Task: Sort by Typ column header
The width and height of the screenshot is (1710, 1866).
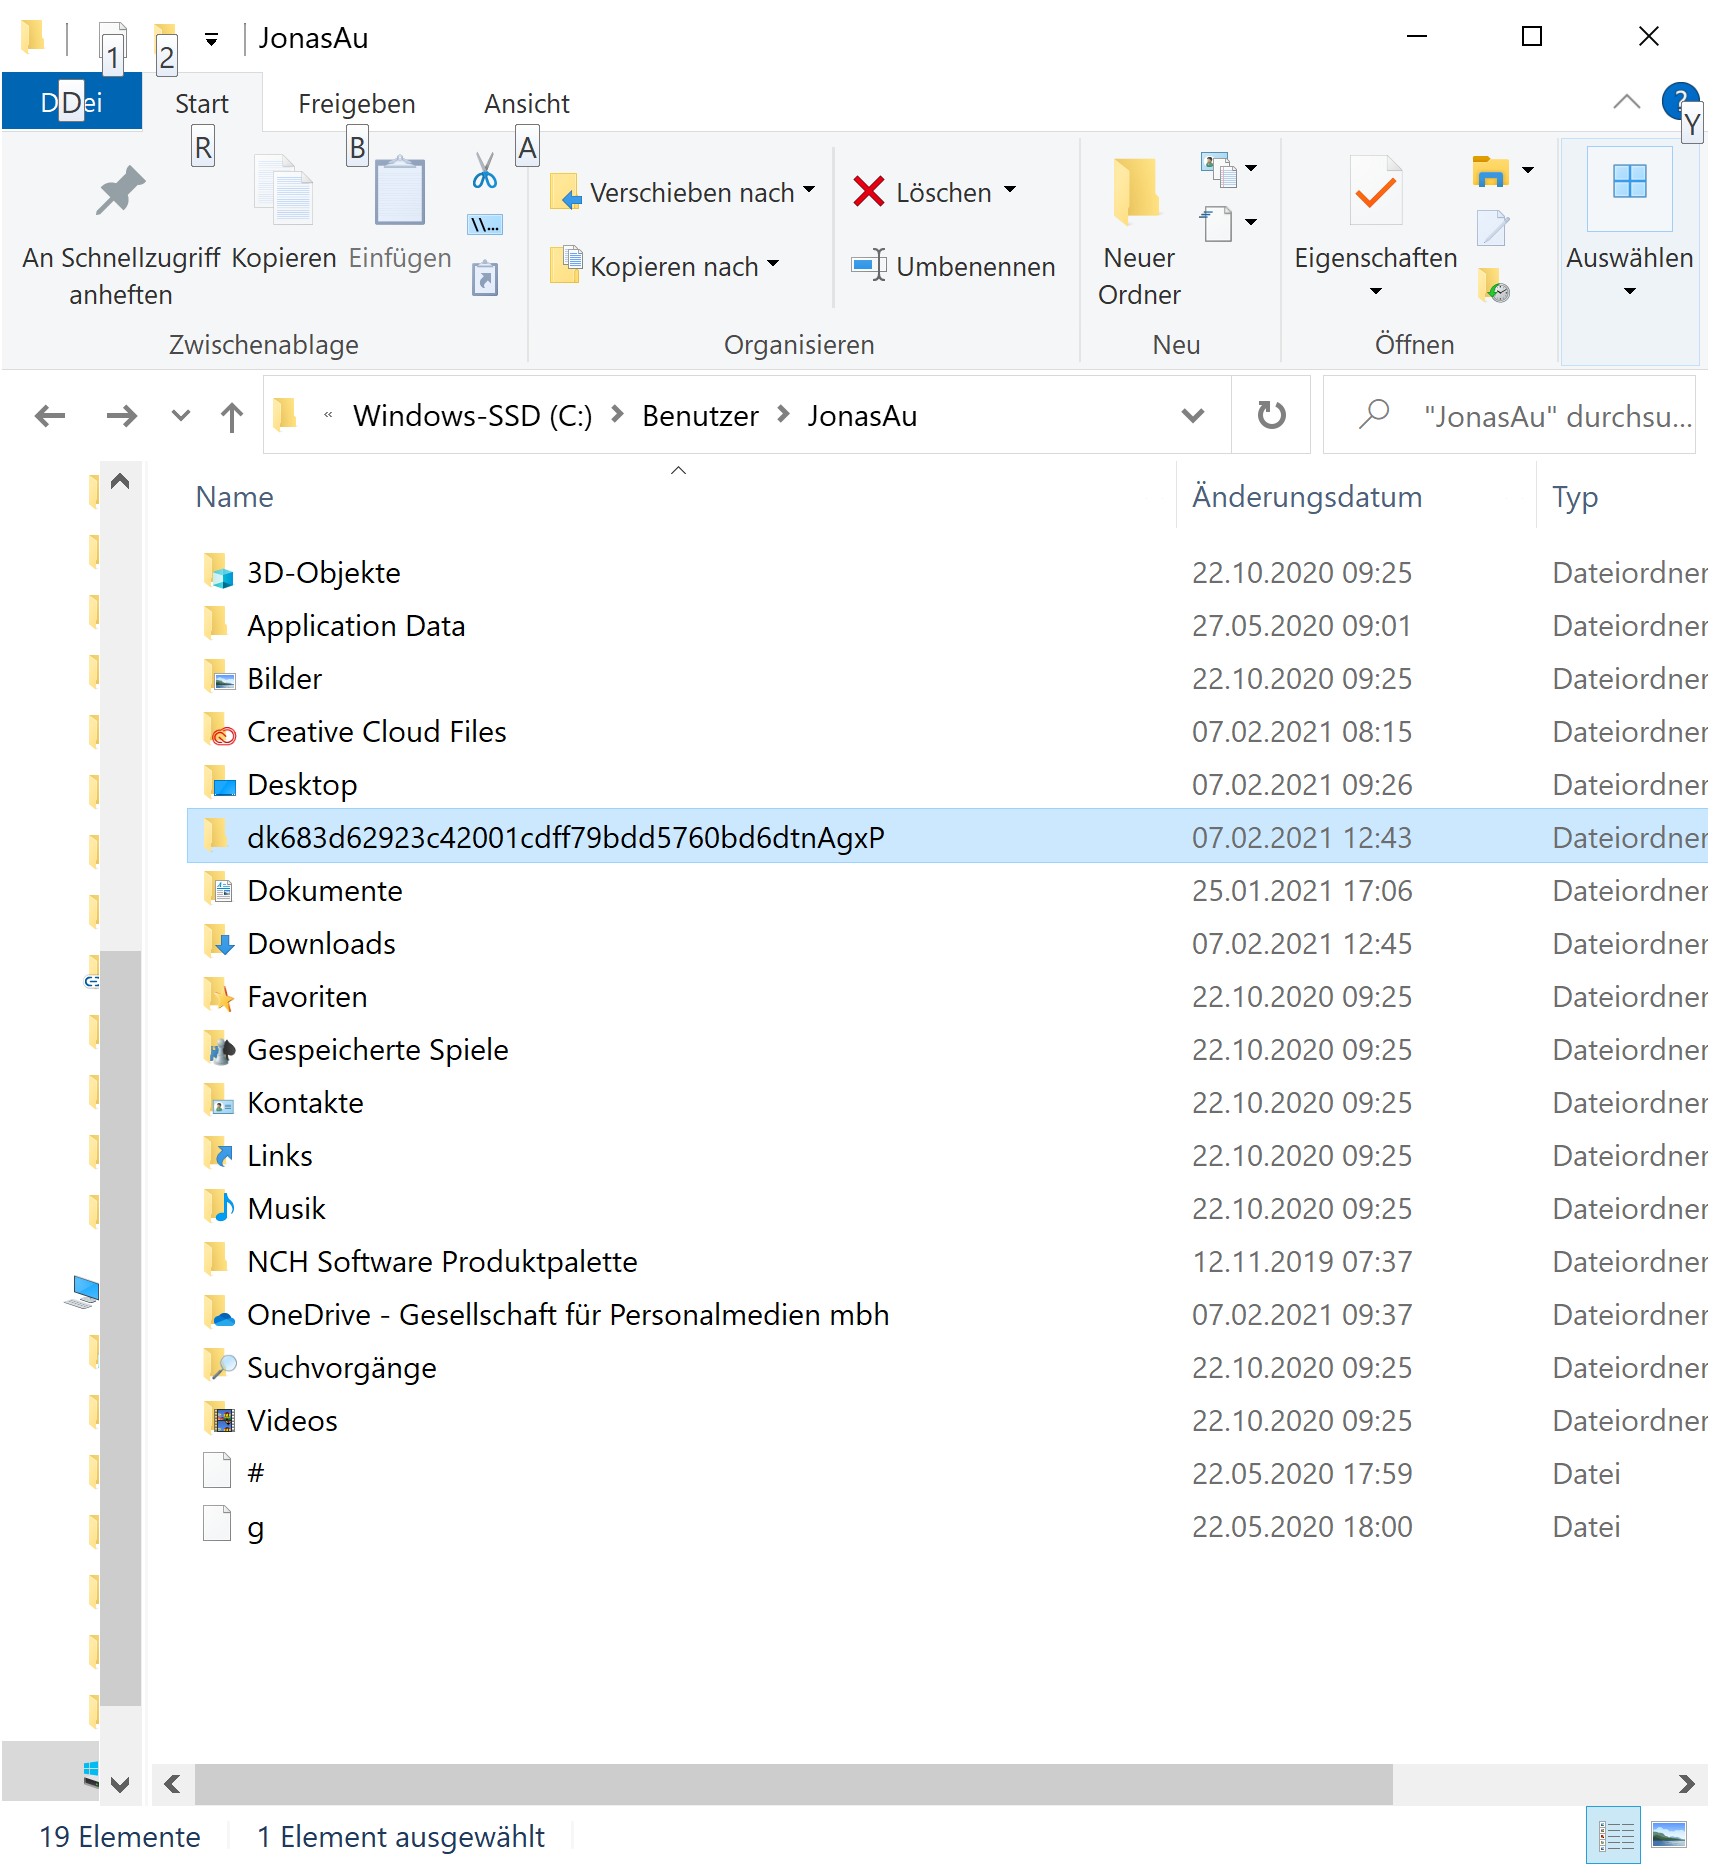Action: point(1574,497)
